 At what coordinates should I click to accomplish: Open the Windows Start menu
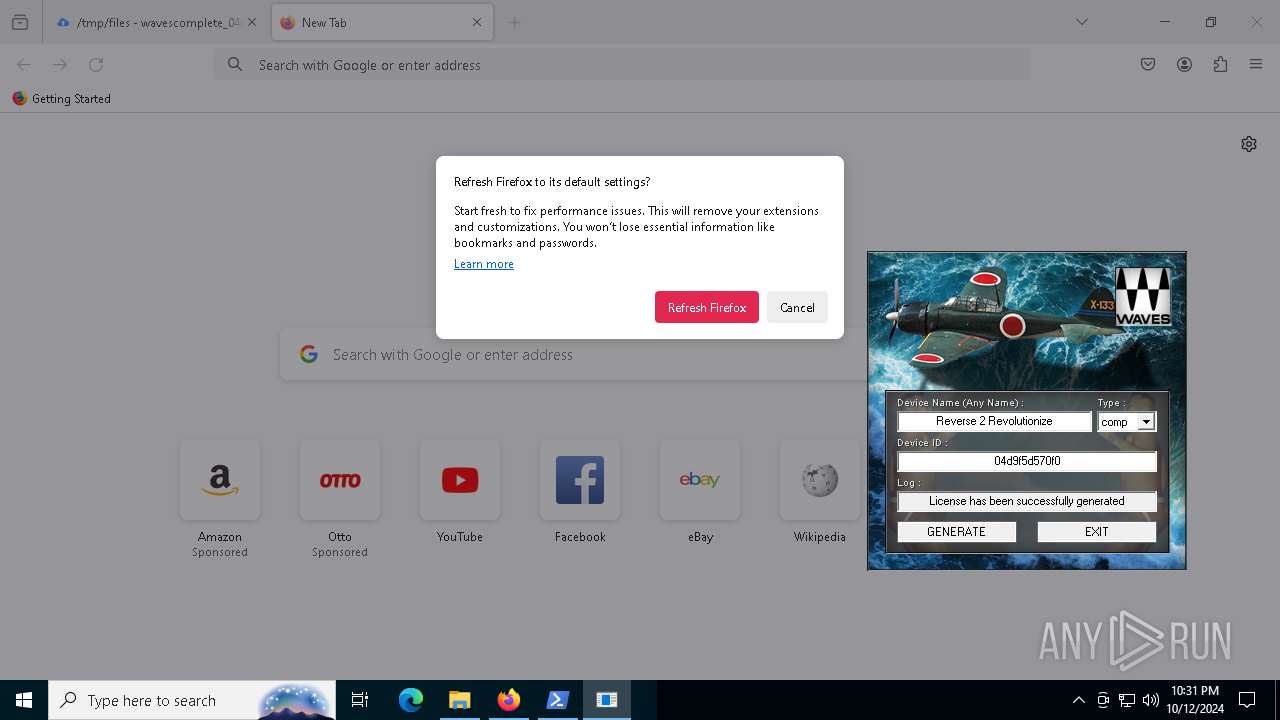coord(24,700)
